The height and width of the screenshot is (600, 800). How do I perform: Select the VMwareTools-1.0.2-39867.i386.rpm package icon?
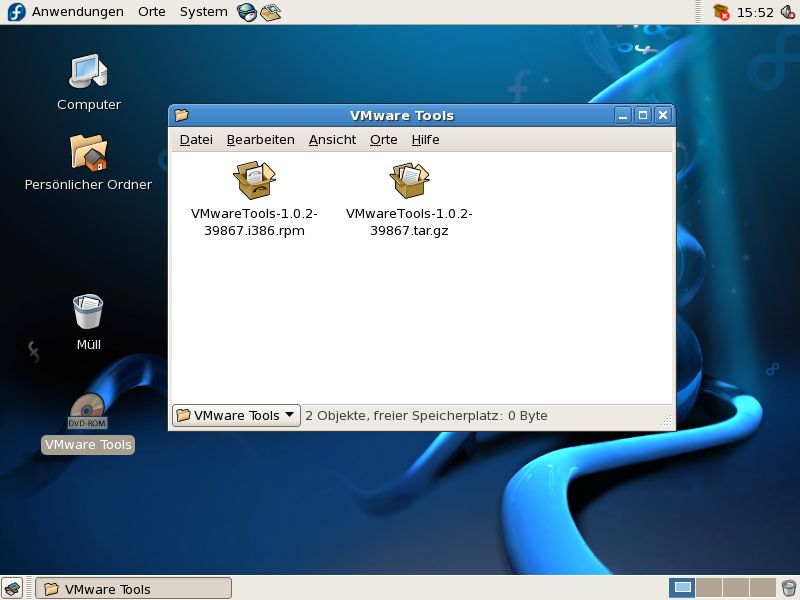[254, 180]
